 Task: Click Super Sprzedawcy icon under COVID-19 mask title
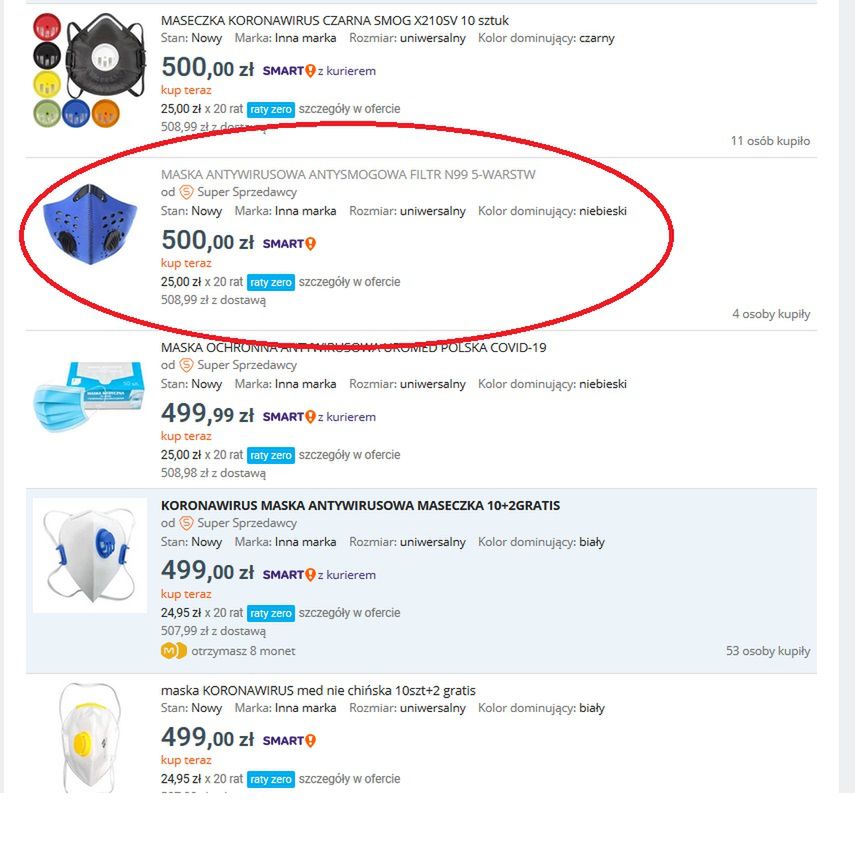coord(187,365)
